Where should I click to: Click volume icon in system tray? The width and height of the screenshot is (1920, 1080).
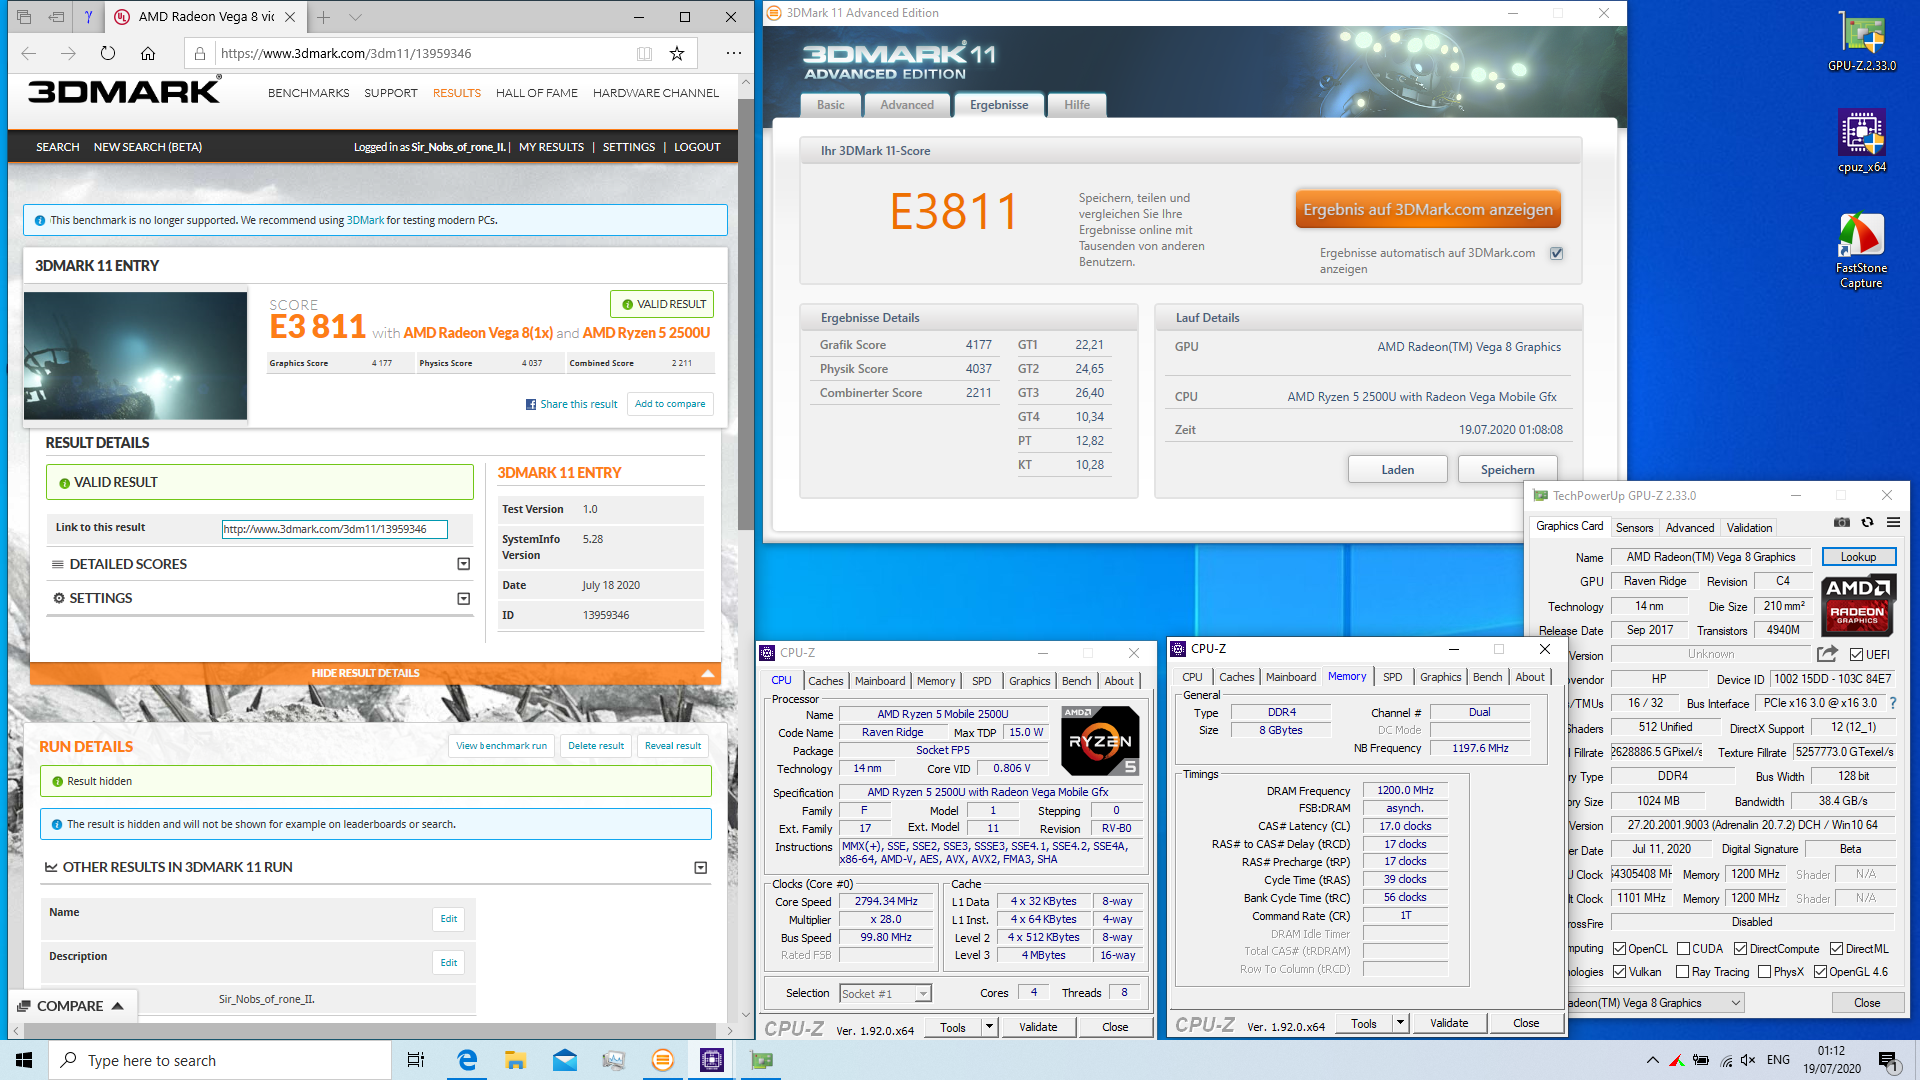tap(1747, 1060)
